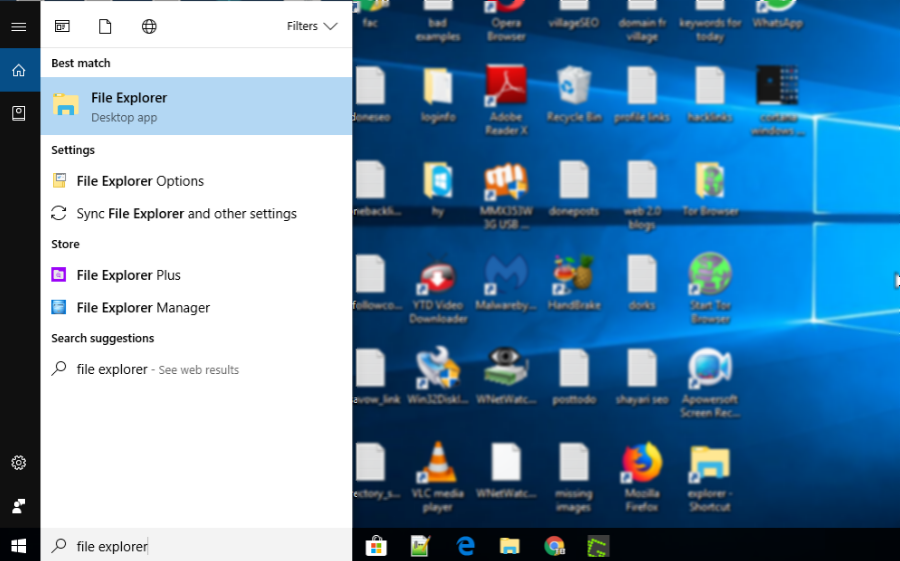This screenshot has height=561, width=900.
Task: Select Tor Browser folder desktop icon
Action: click(x=711, y=188)
